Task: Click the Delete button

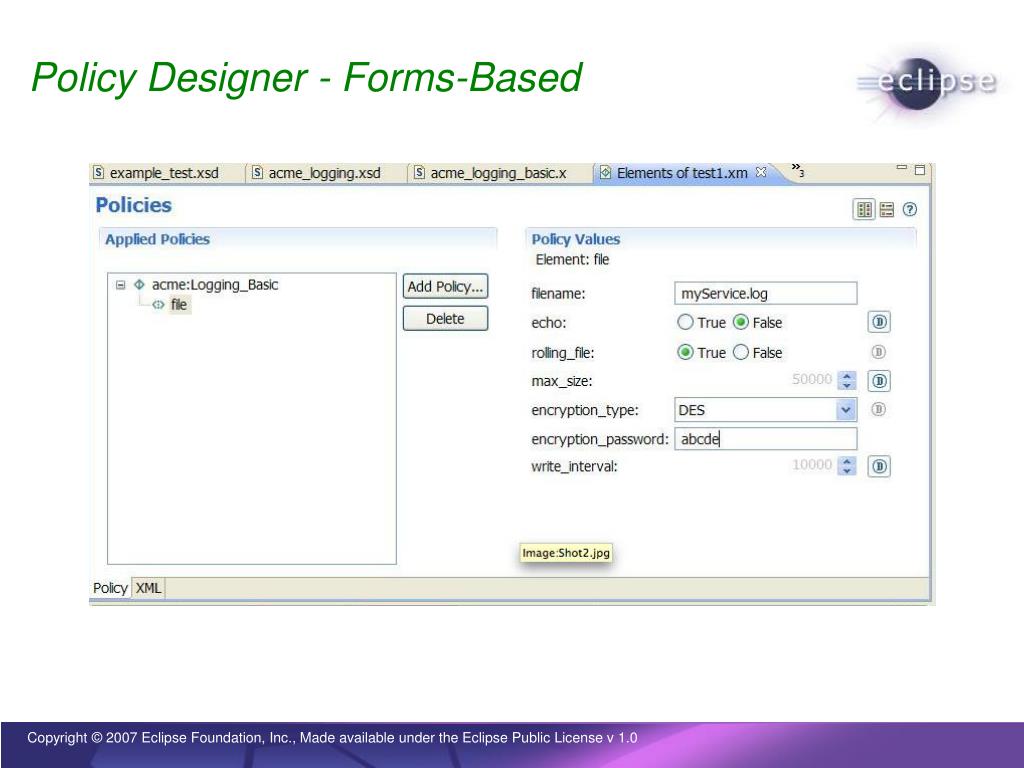Action: (445, 319)
